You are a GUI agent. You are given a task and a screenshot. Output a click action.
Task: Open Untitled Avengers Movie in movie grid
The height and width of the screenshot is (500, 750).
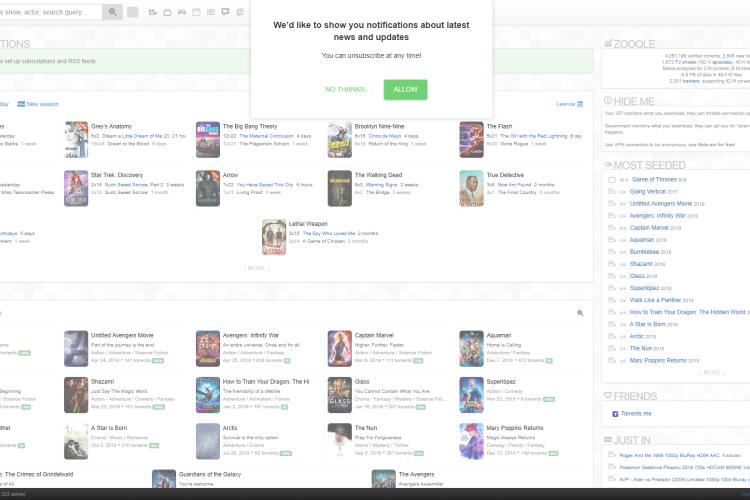[x=122, y=335]
